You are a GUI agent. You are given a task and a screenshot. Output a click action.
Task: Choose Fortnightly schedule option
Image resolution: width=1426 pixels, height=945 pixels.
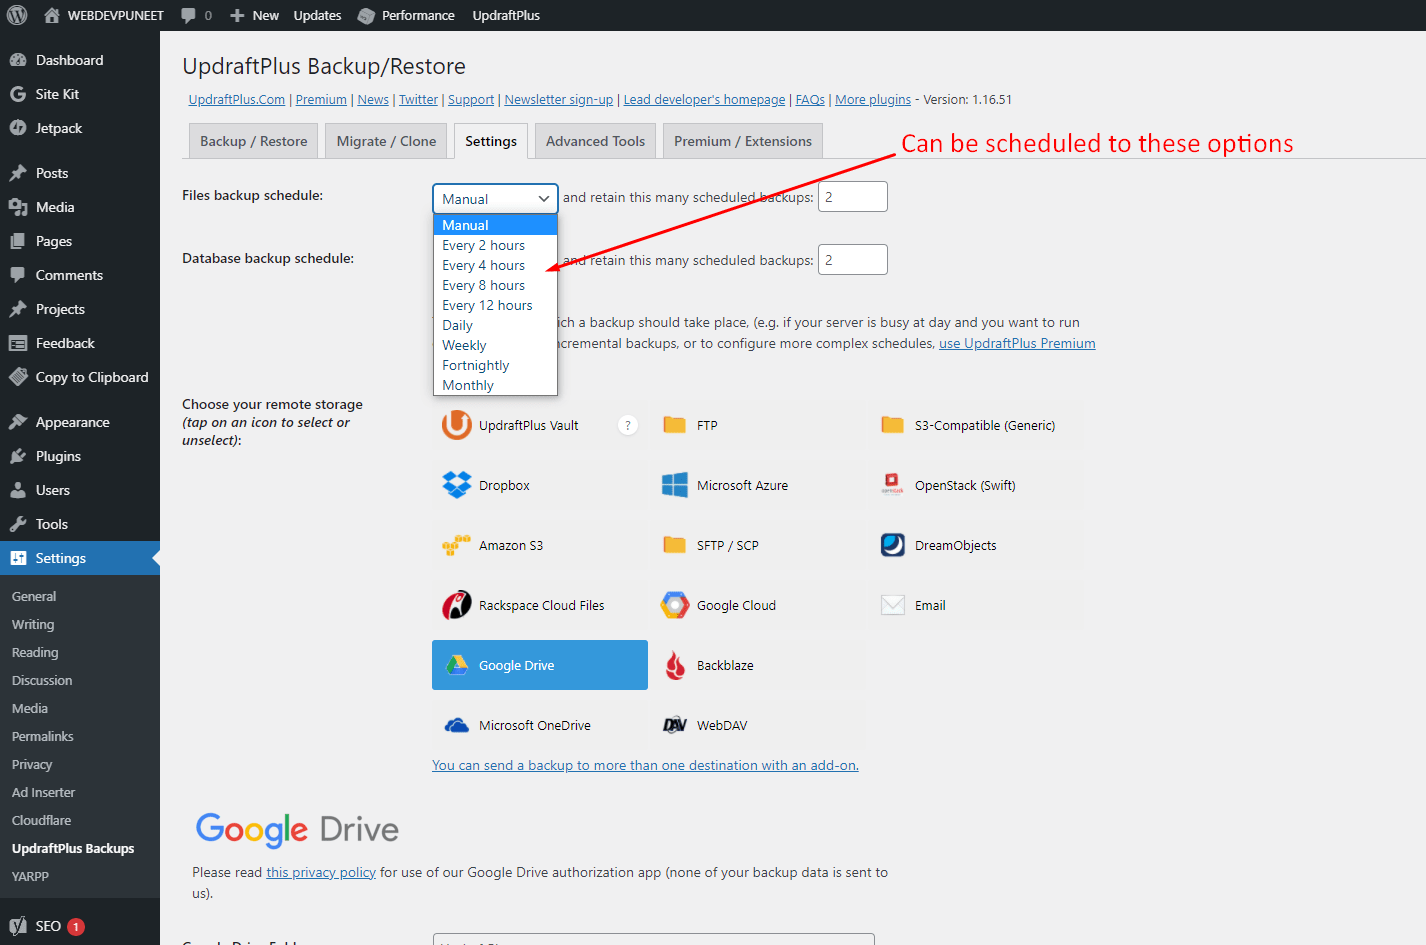(x=495, y=365)
